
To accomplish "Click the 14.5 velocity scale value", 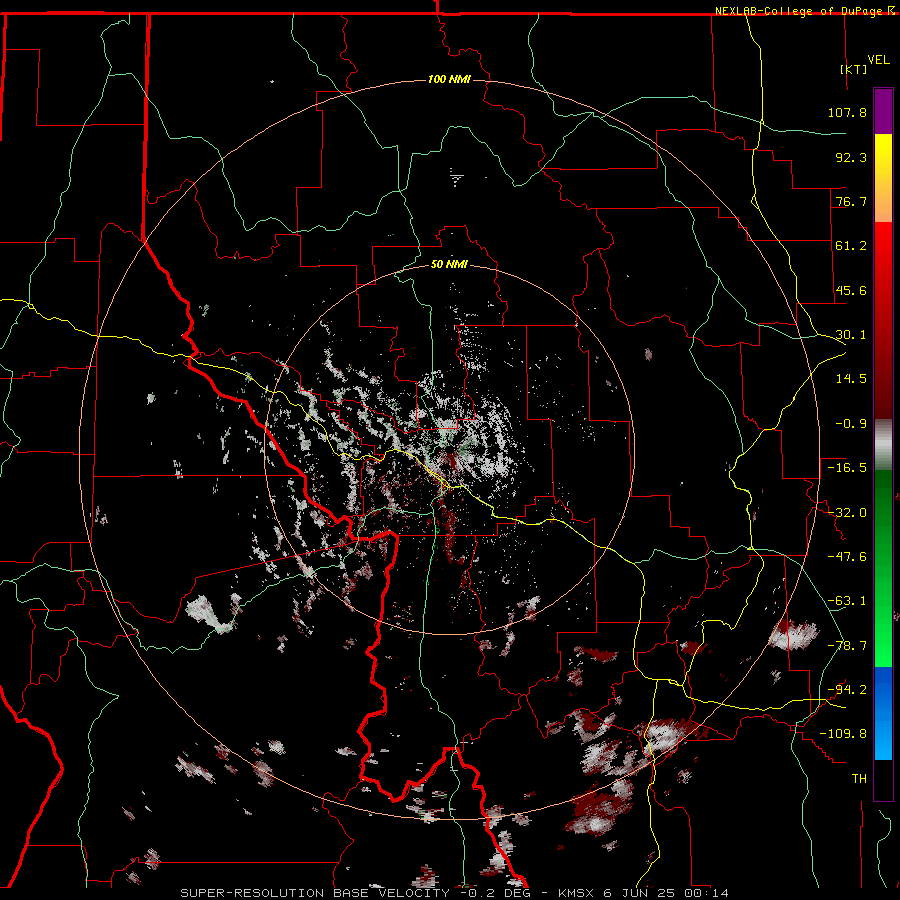I will click(851, 379).
